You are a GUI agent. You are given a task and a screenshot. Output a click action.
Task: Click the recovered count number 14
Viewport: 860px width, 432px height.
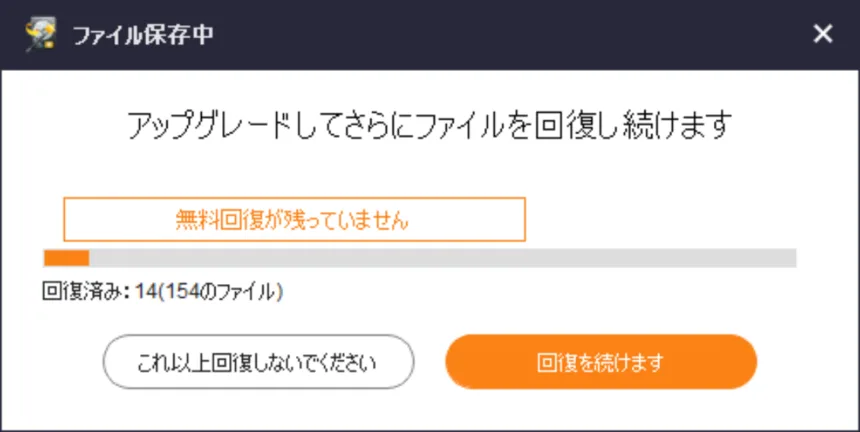tap(147, 292)
